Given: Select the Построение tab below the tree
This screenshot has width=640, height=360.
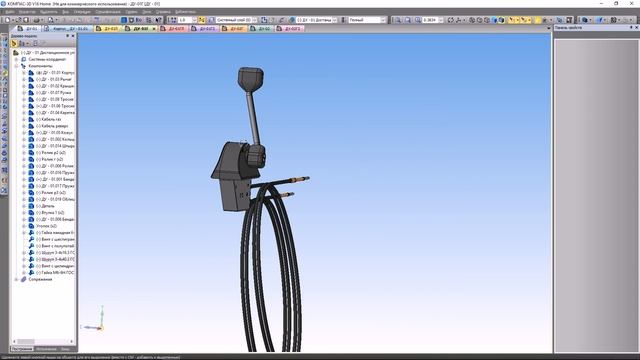Looking at the screenshot, I should coord(22,349).
